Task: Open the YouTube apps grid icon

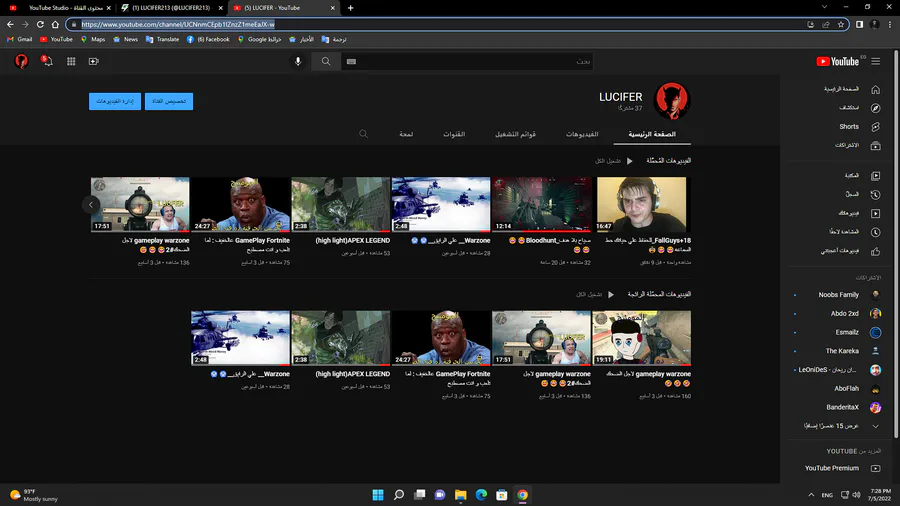Action: pyautogui.click(x=71, y=61)
